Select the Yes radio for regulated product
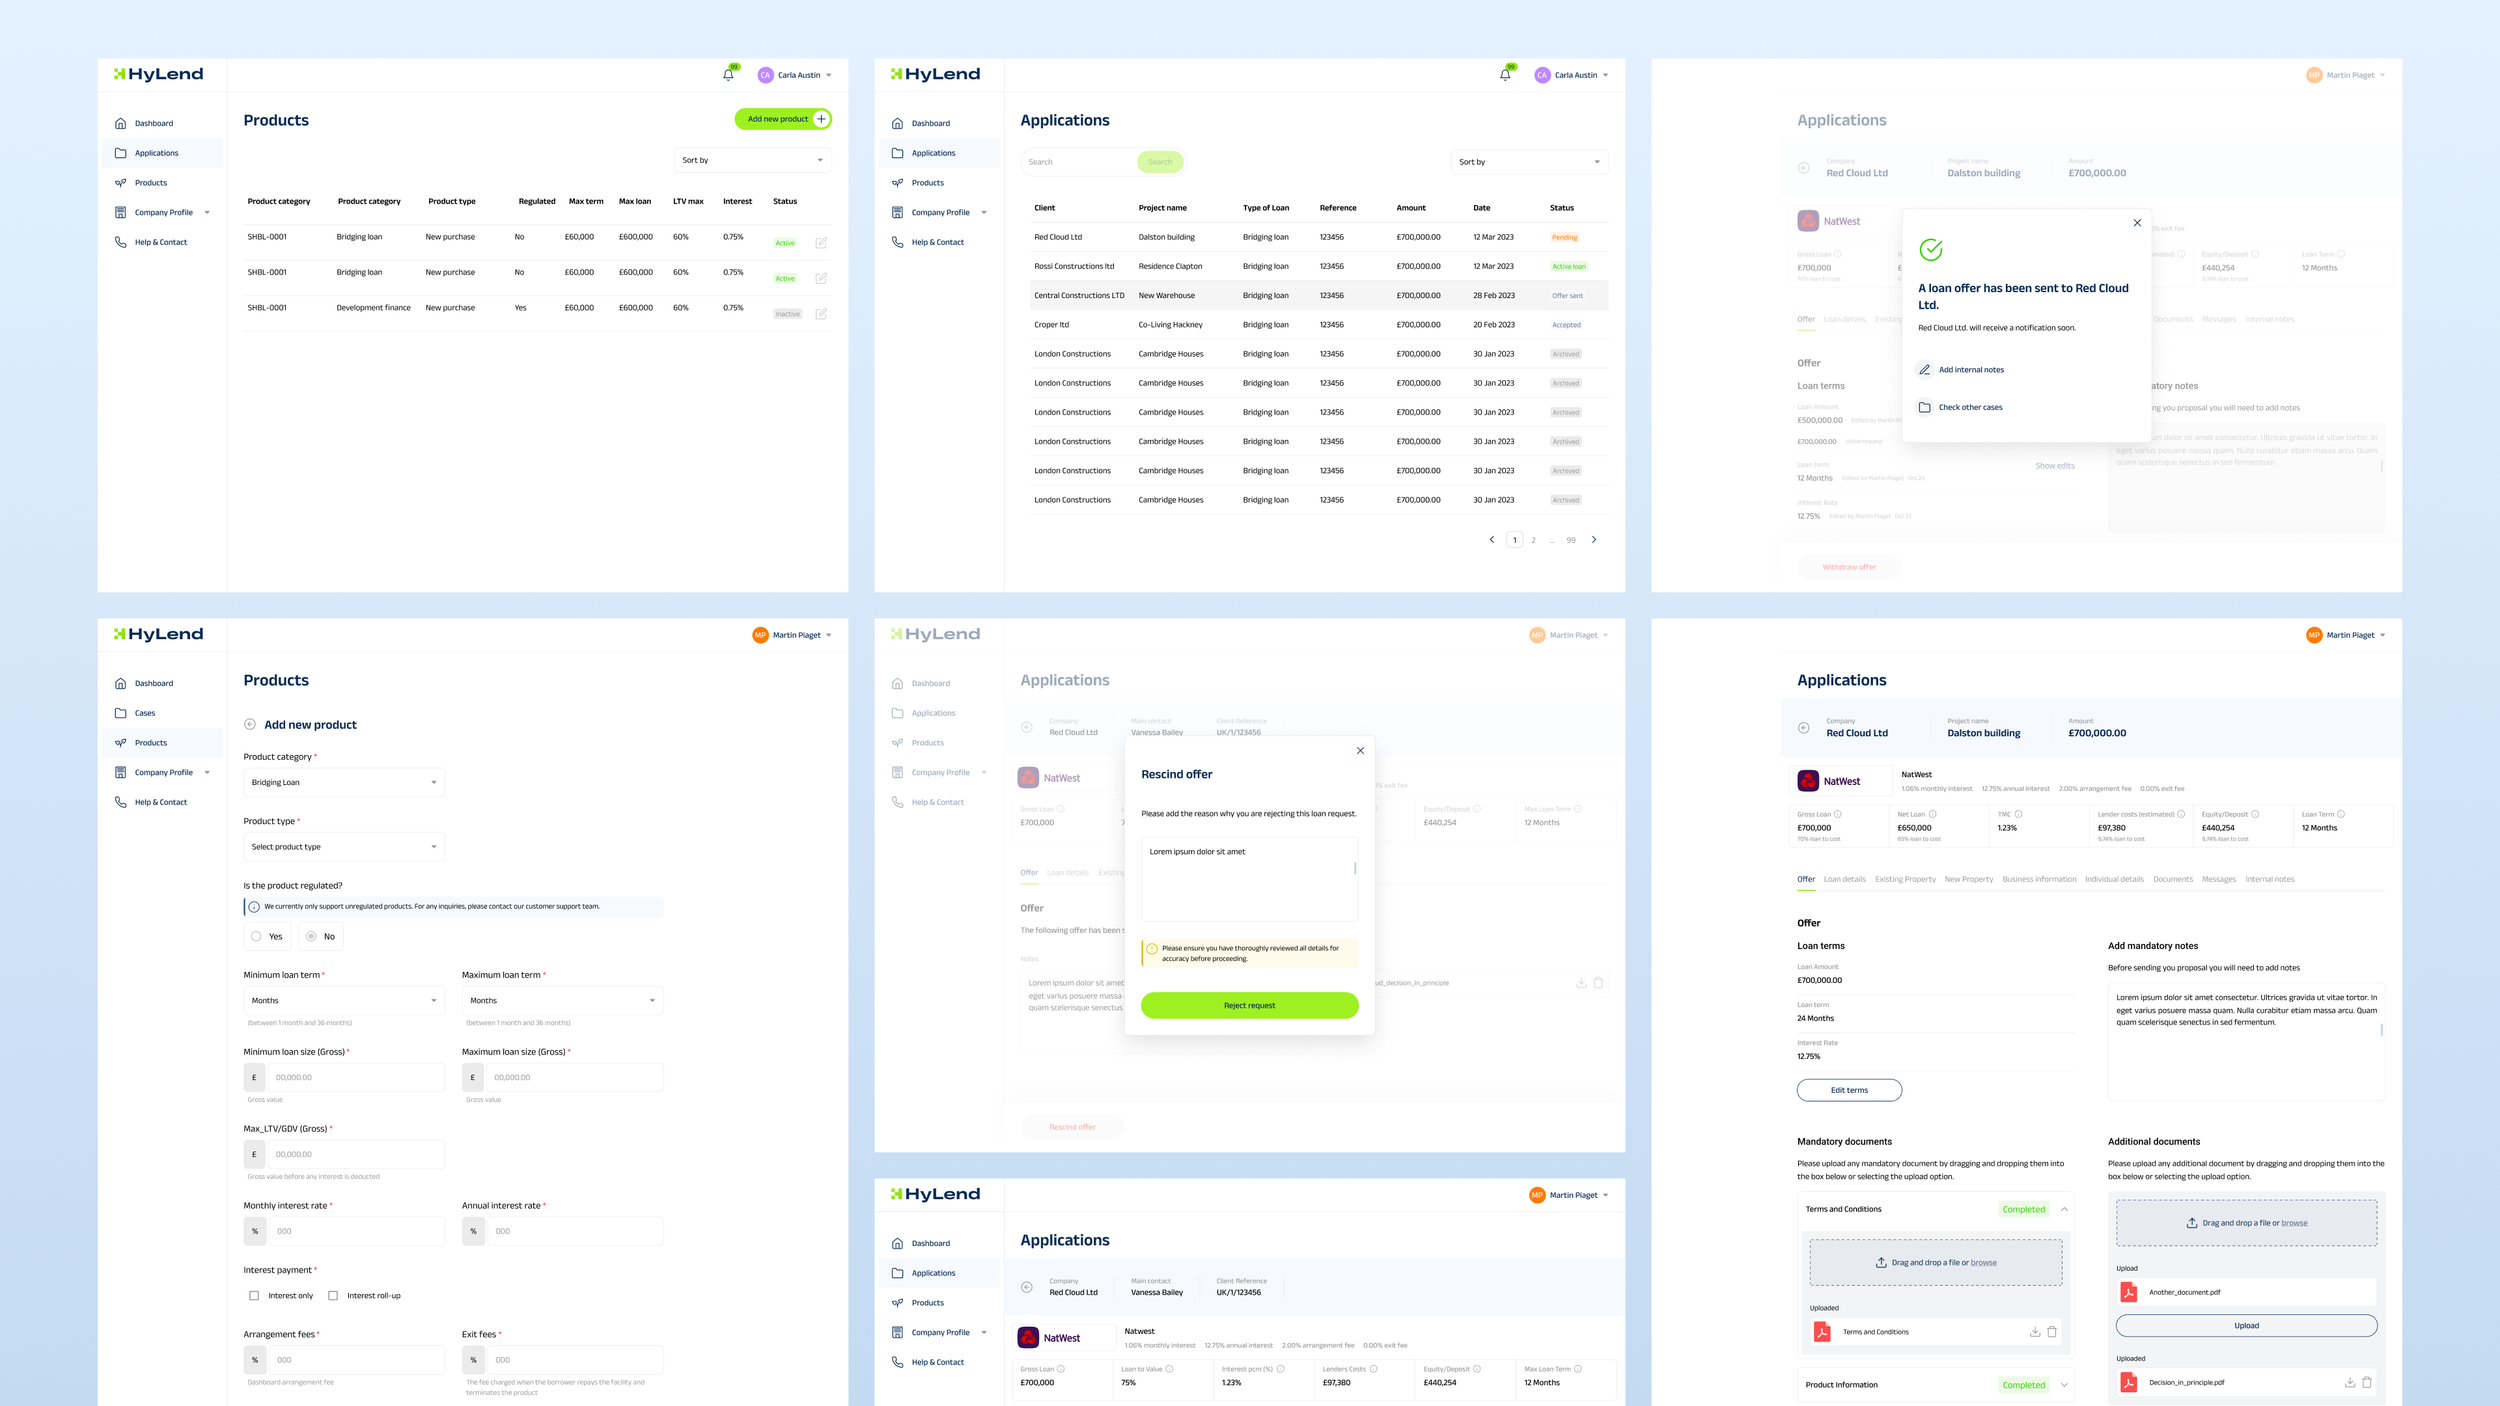Image resolution: width=2500 pixels, height=1406 pixels. pyautogui.click(x=257, y=937)
